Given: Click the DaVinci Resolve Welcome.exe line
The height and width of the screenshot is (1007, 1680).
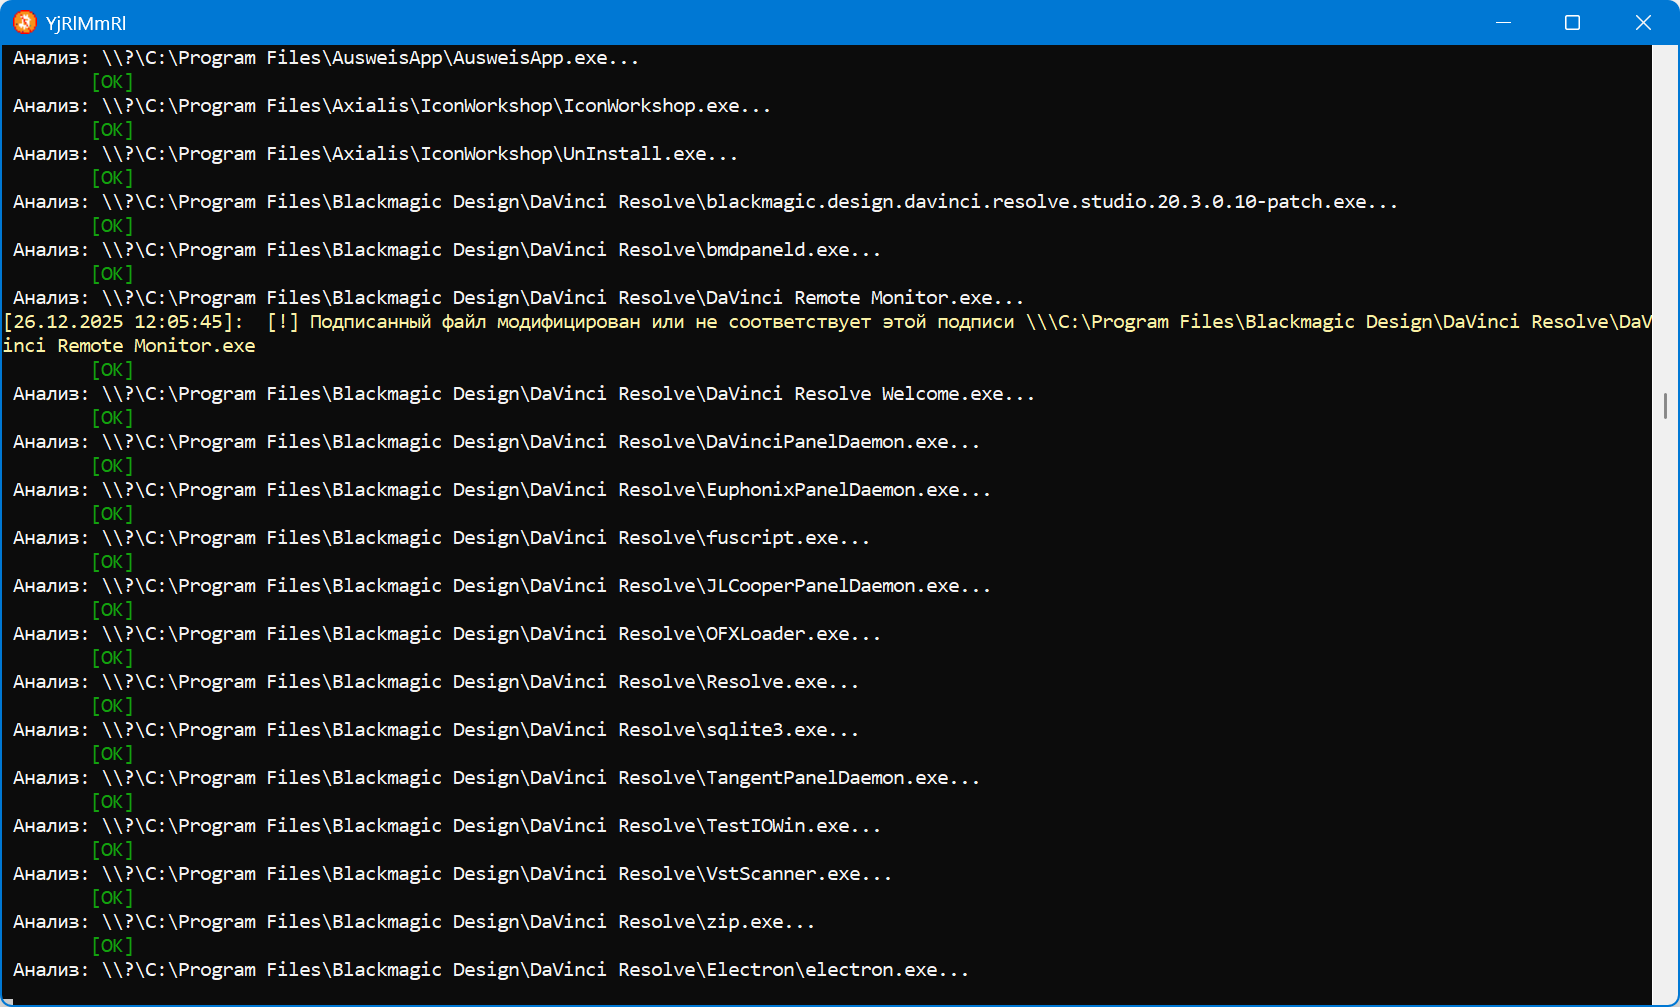Looking at the screenshot, I should [x=523, y=394].
